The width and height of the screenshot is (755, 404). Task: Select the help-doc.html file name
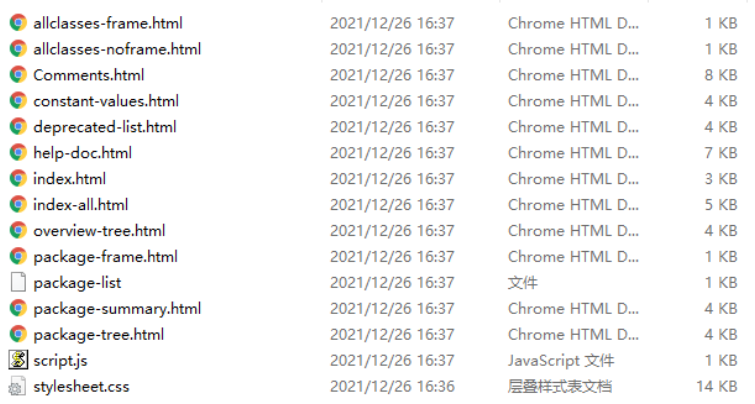(x=82, y=153)
